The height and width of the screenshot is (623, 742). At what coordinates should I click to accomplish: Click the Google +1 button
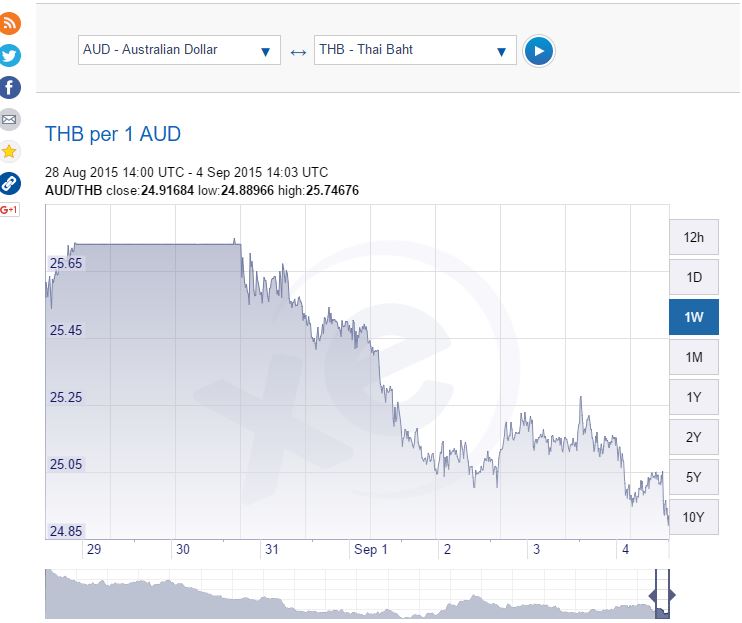coord(9,210)
